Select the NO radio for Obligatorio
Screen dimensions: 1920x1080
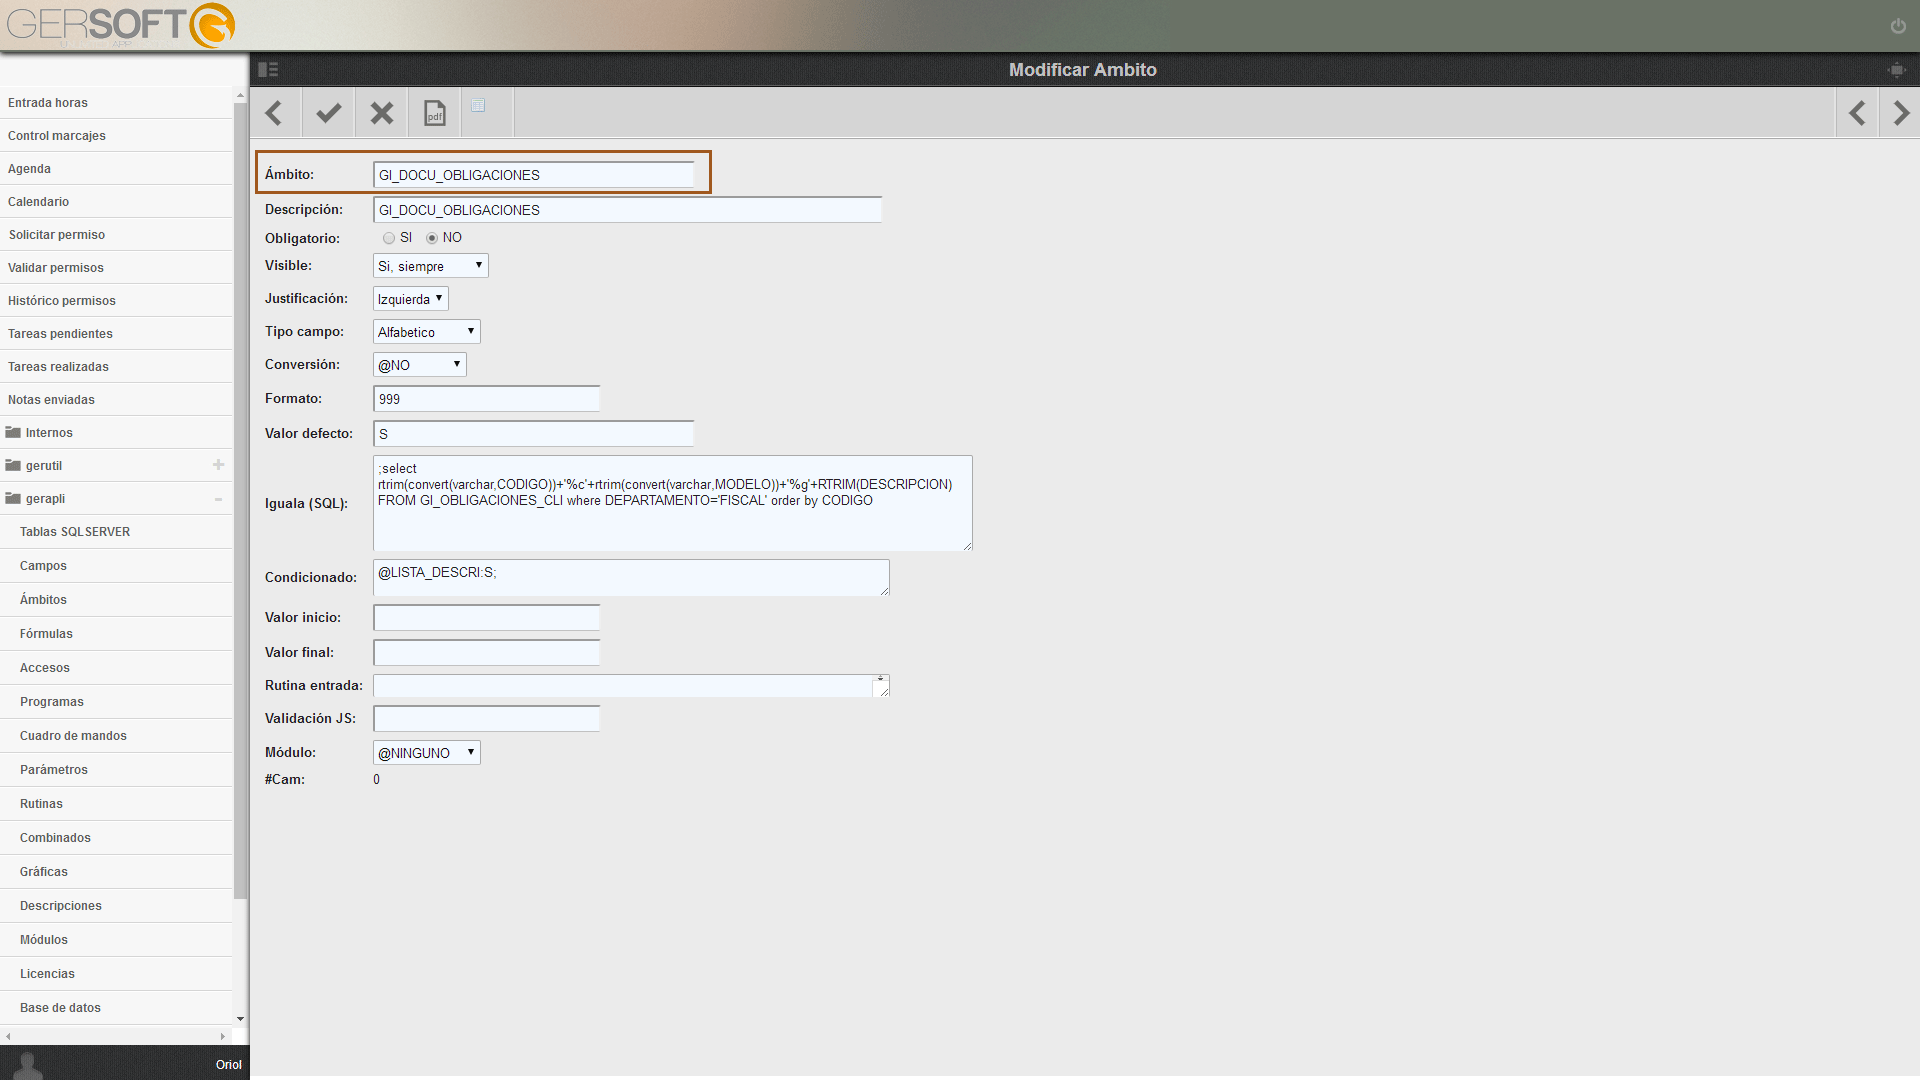[432, 238]
